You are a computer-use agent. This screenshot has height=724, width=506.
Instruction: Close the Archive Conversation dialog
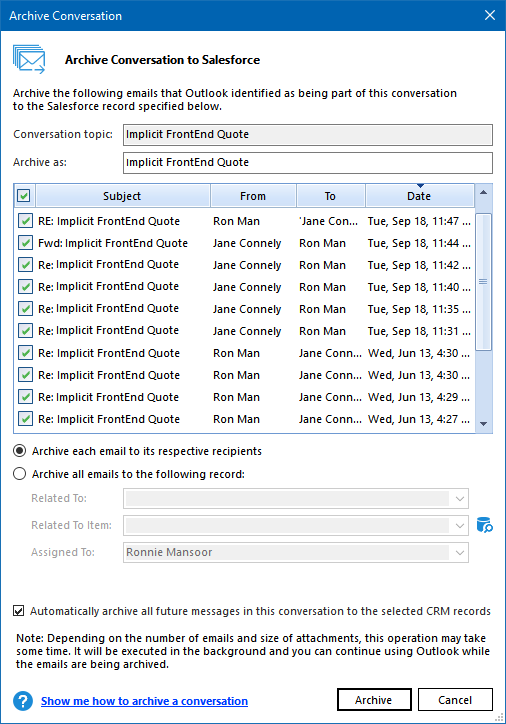pyautogui.click(x=490, y=15)
